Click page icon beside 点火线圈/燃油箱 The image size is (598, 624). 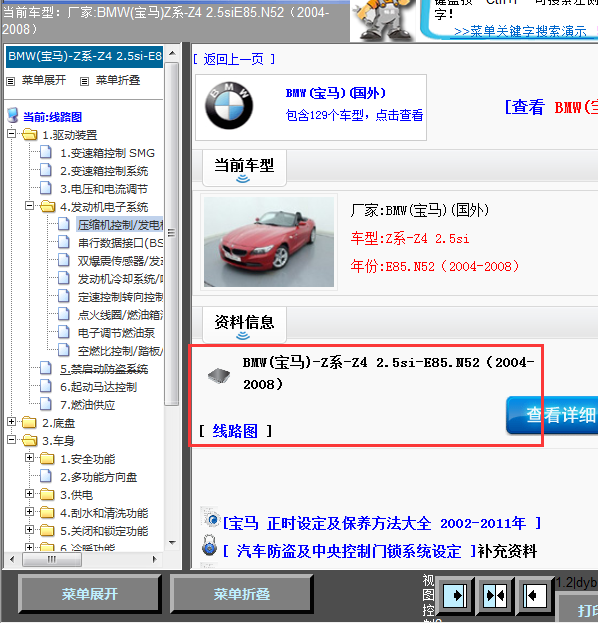tap(64, 314)
